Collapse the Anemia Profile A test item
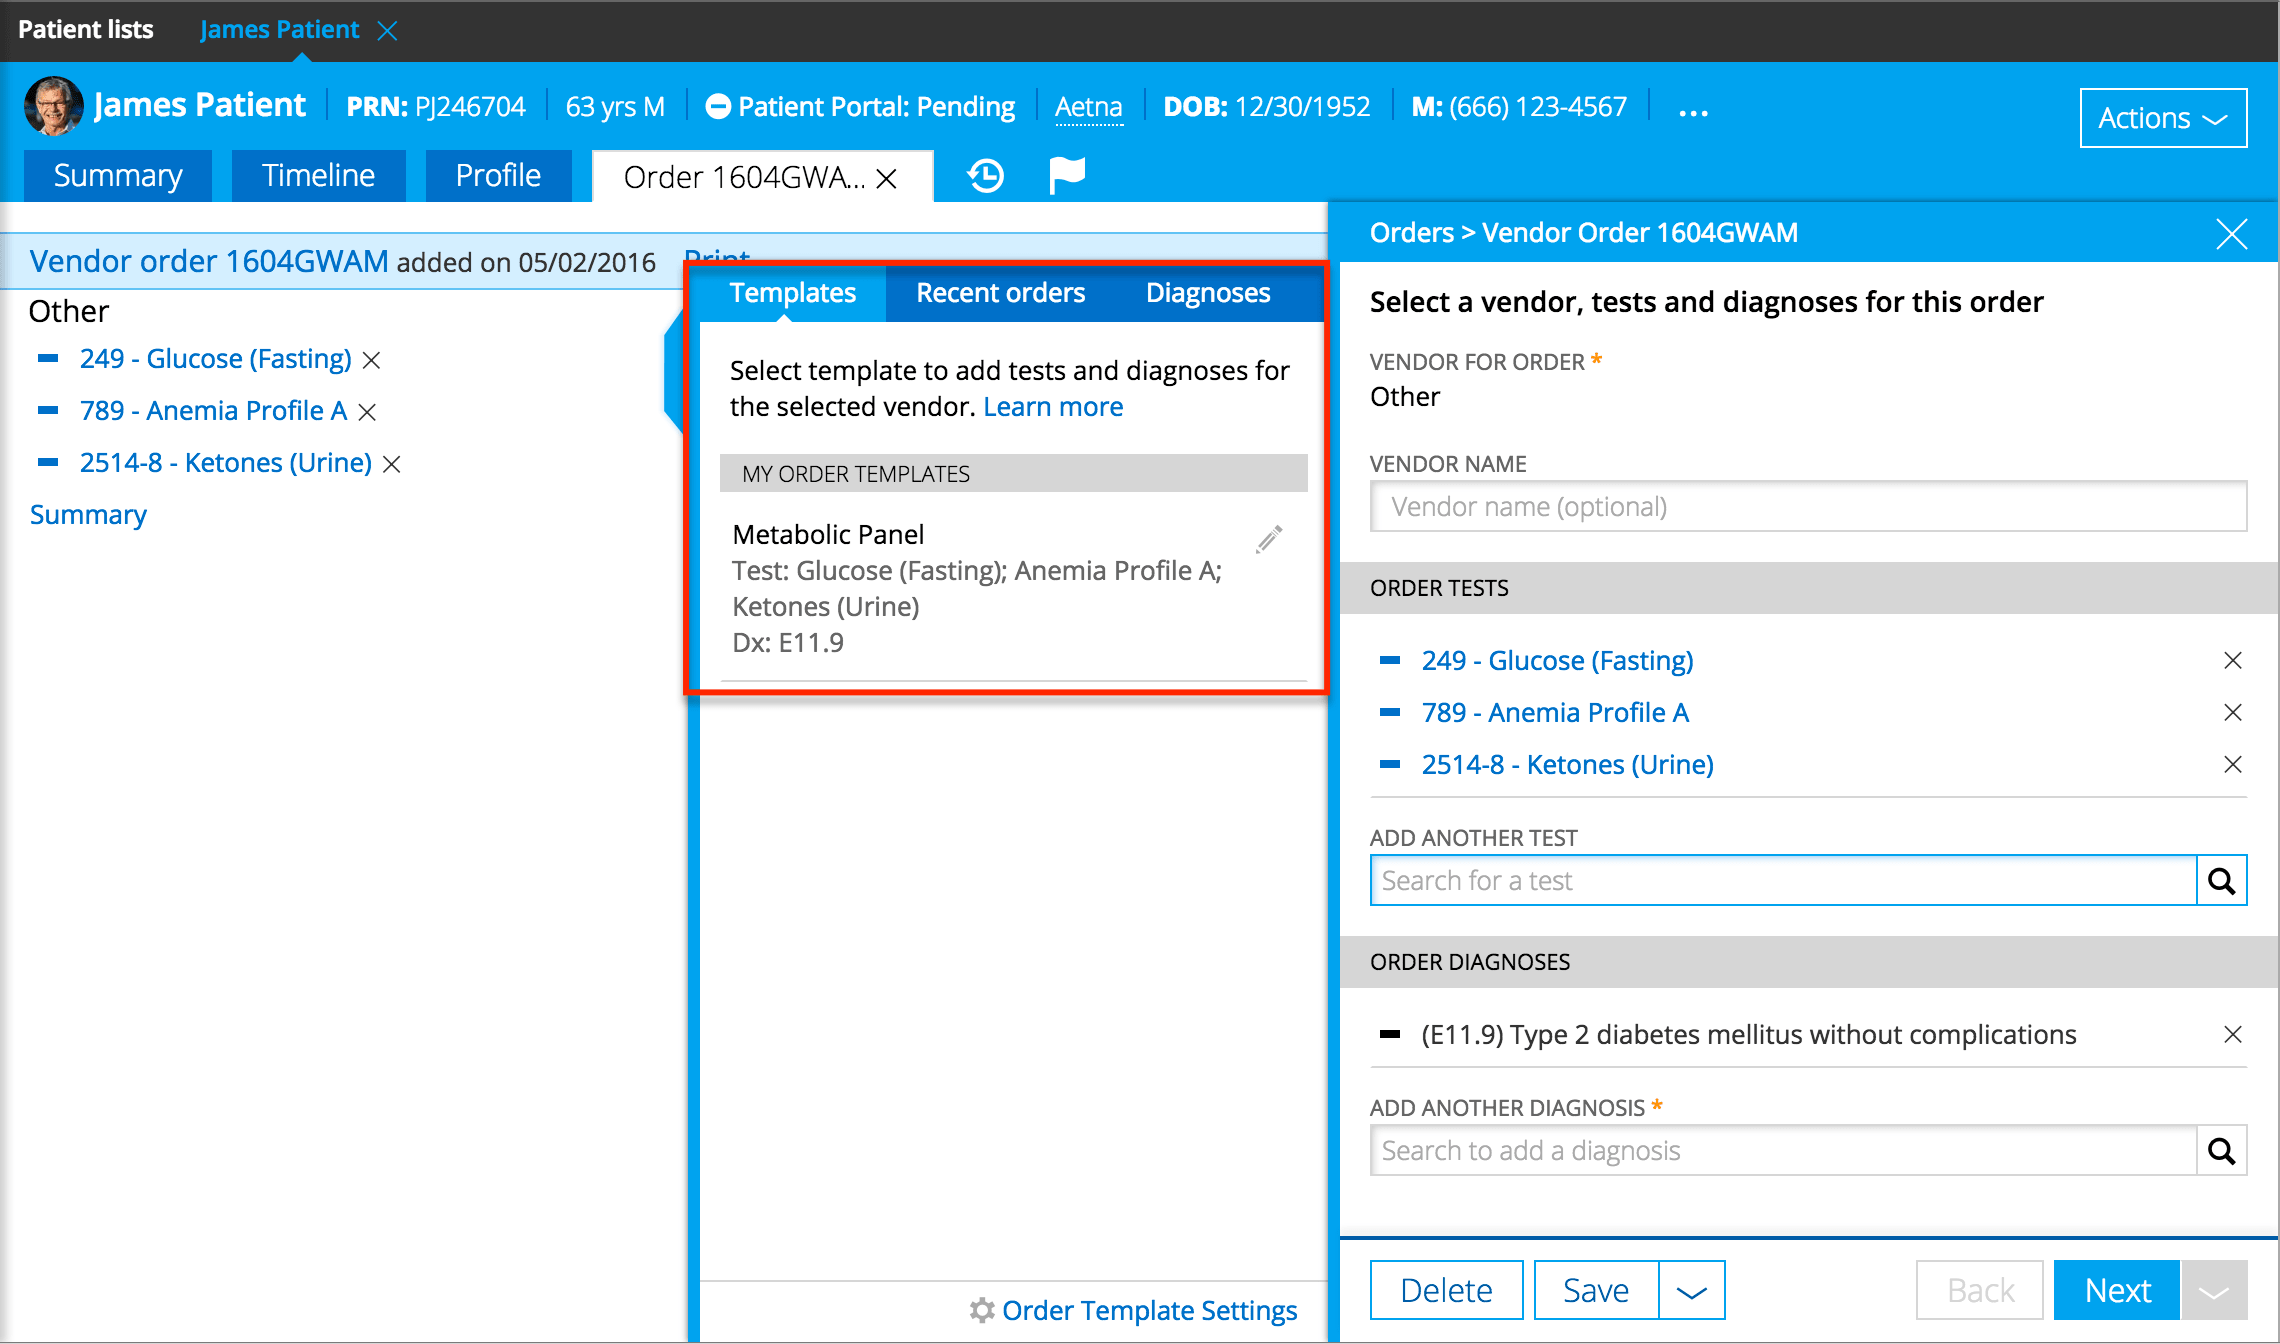 coord(1389,713)
